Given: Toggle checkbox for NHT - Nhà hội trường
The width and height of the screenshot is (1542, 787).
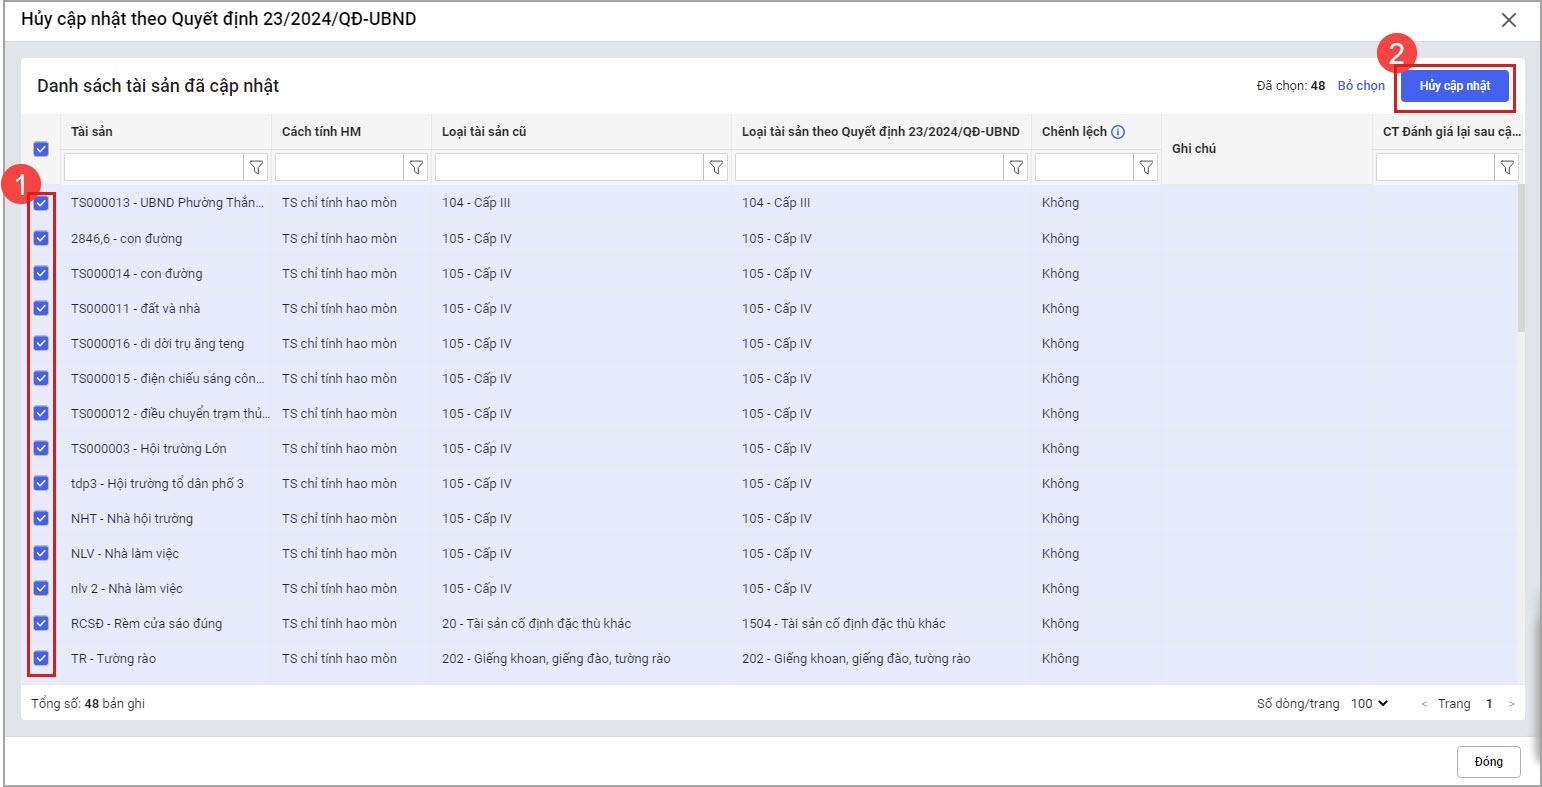Looking at the screenshot, I should pos(41,518).
